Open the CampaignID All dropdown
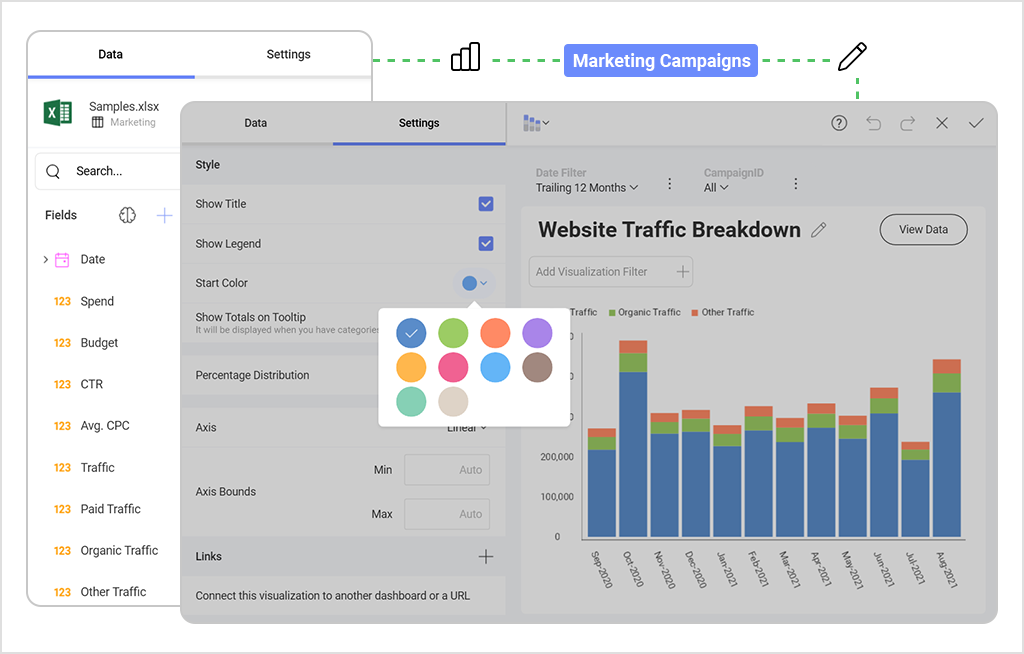The height and width of the screenshot is (654, 1024). [717, 187]
